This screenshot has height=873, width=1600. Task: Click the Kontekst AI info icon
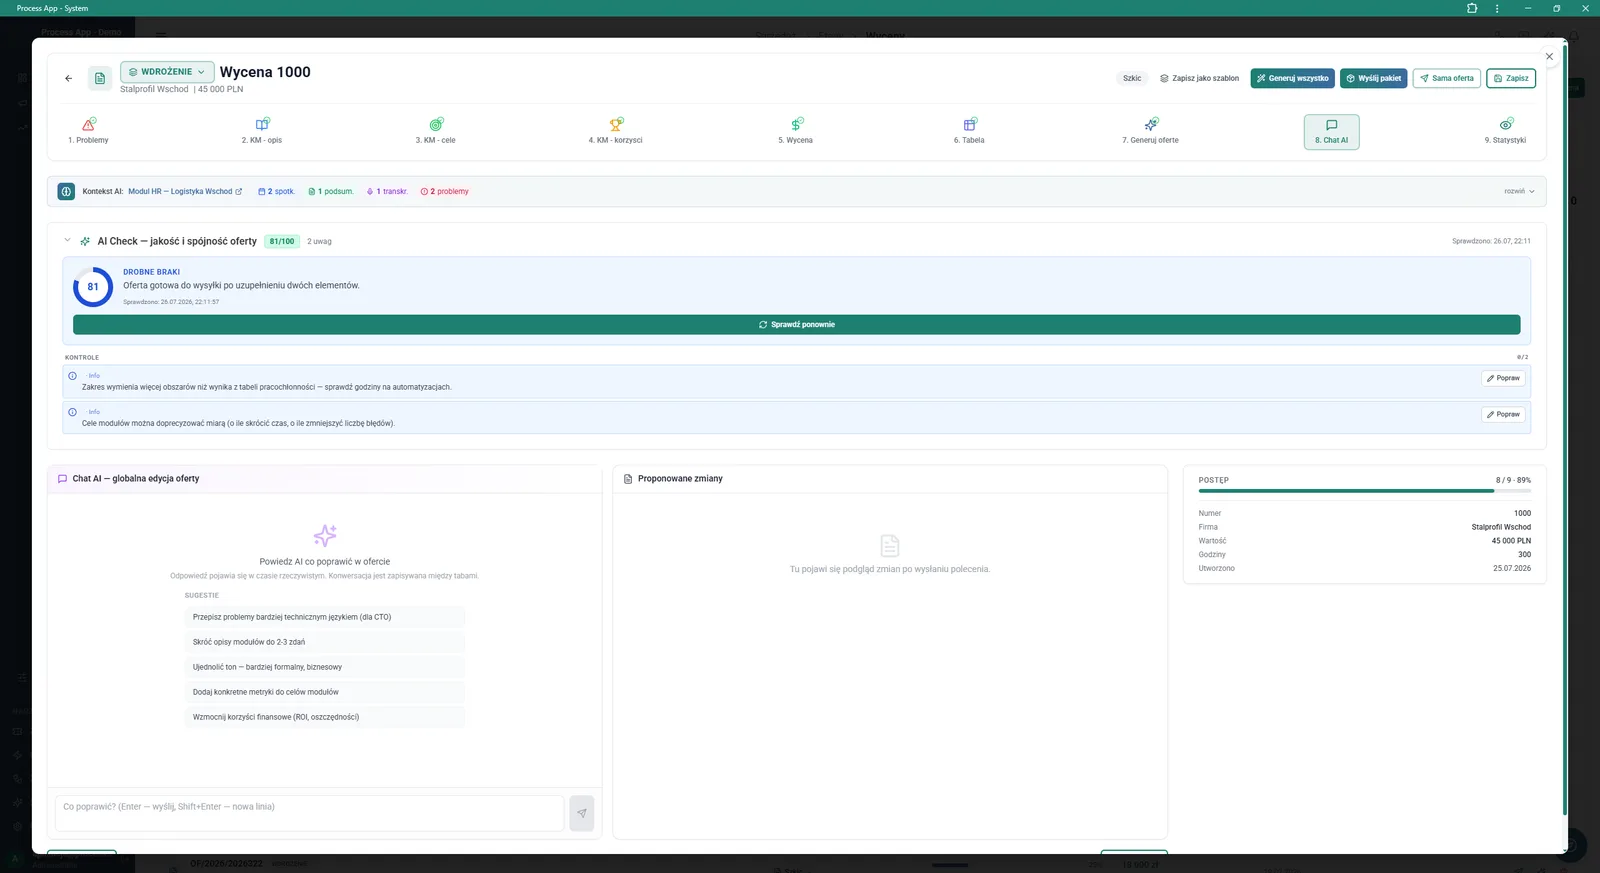[x=66, y=191]
